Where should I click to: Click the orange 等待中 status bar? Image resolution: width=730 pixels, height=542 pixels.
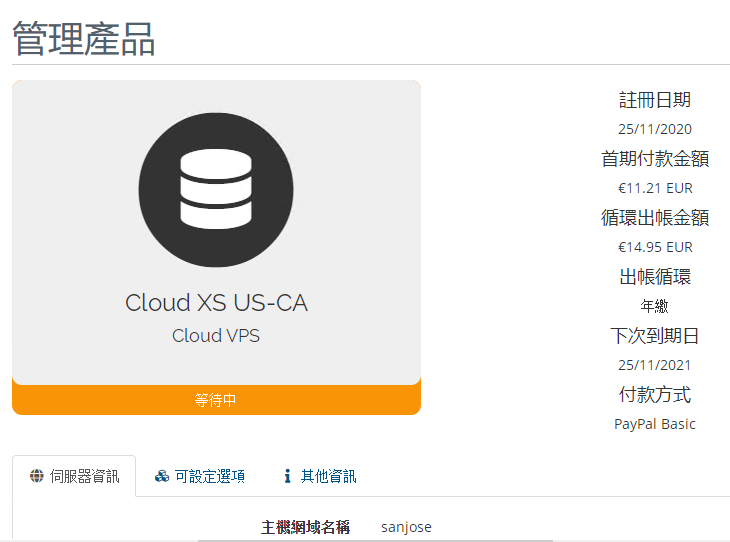[216, 400]
